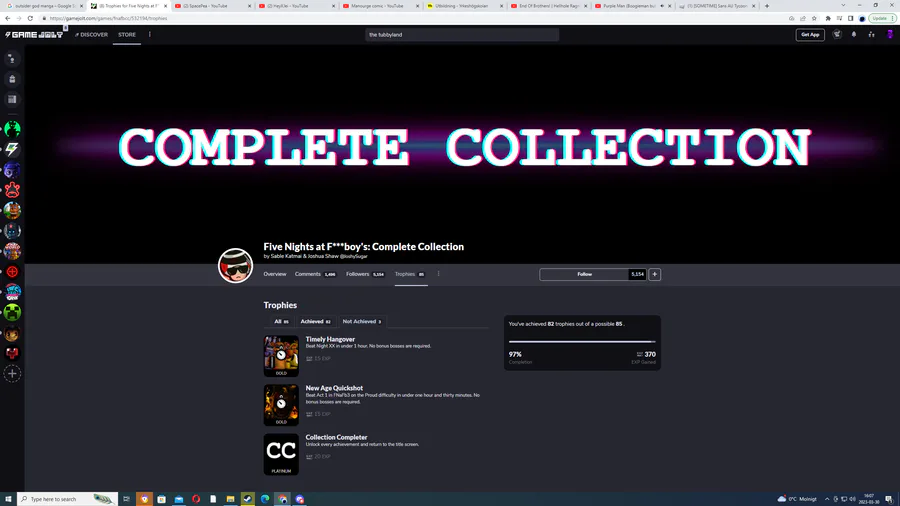Click the Get App button
900x506 pixels.
click(x=810, y=34)
